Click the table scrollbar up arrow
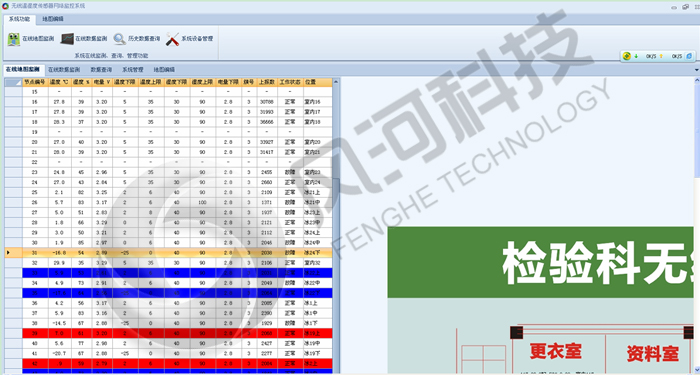700x375 pixels. [x=336, y=82]
